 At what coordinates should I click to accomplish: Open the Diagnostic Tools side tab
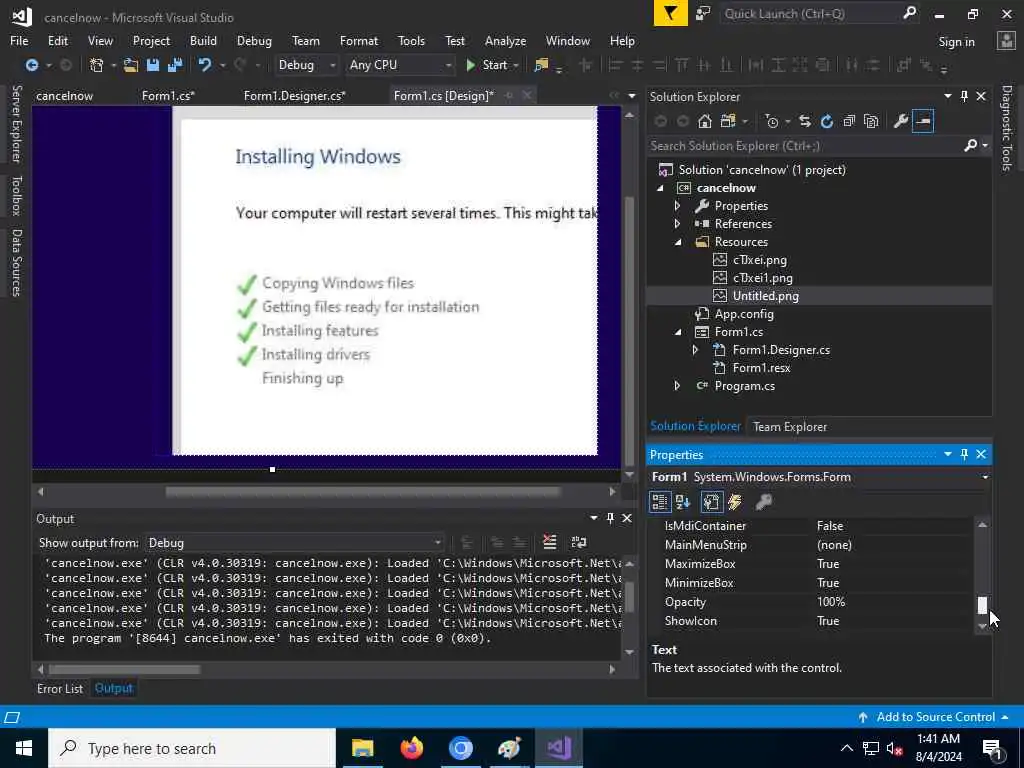tap(1007, 128)
